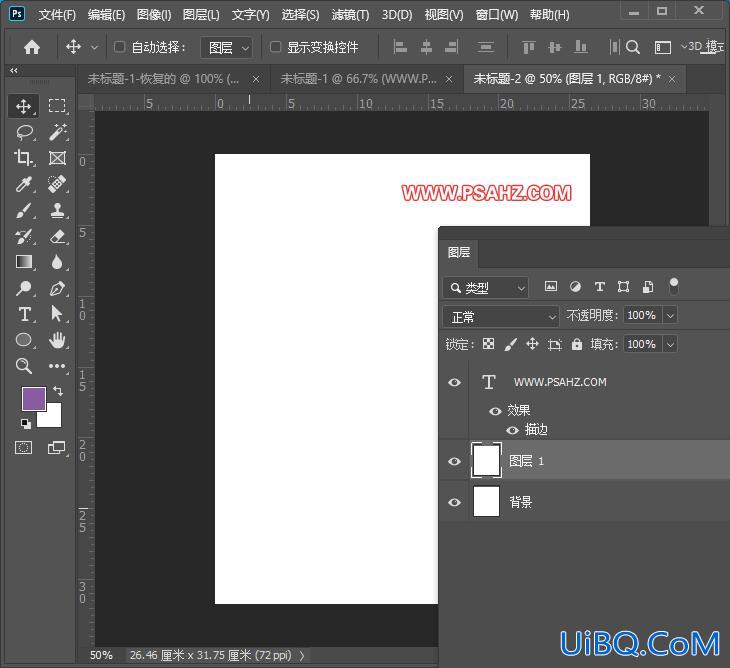The width and height of the screenshot is (730, 668).
Task: Enable the 显示变换控件 checkbox
Action: [276, 47]
